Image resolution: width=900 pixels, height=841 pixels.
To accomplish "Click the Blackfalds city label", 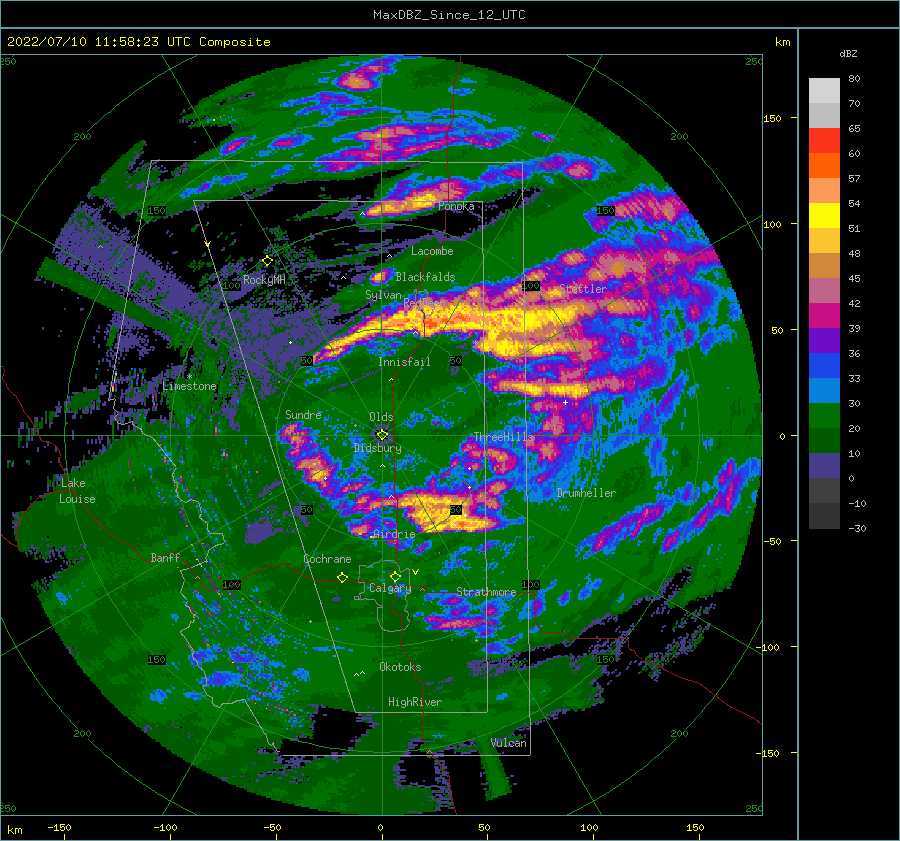I will pos(425,277).
